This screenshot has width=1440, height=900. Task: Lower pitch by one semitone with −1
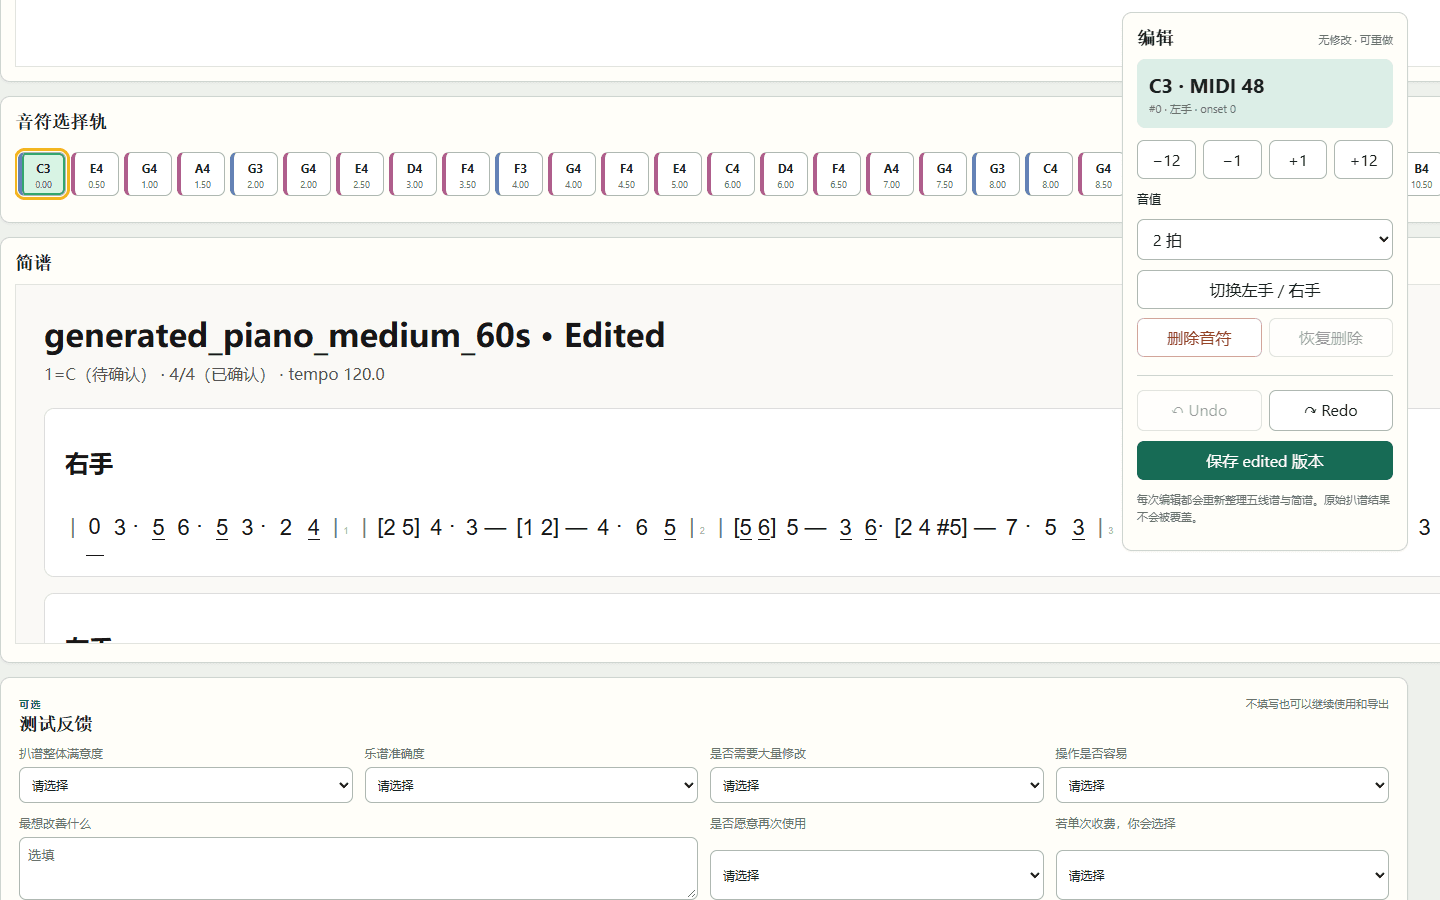pyautogui.click(x=1232, y=160)
